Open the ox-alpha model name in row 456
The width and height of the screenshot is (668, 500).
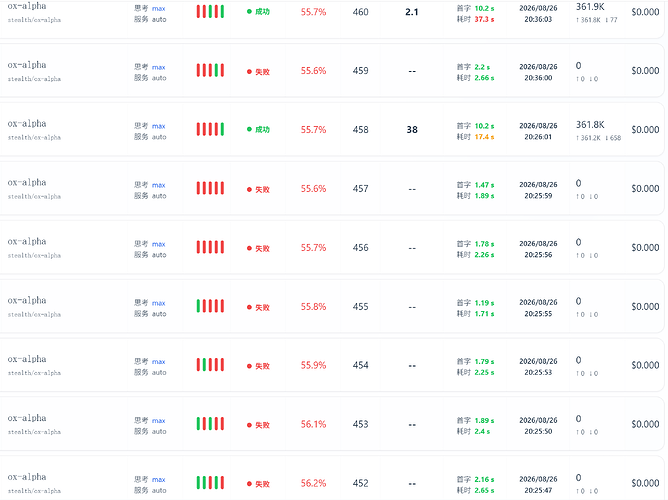(x=27, y=241)
